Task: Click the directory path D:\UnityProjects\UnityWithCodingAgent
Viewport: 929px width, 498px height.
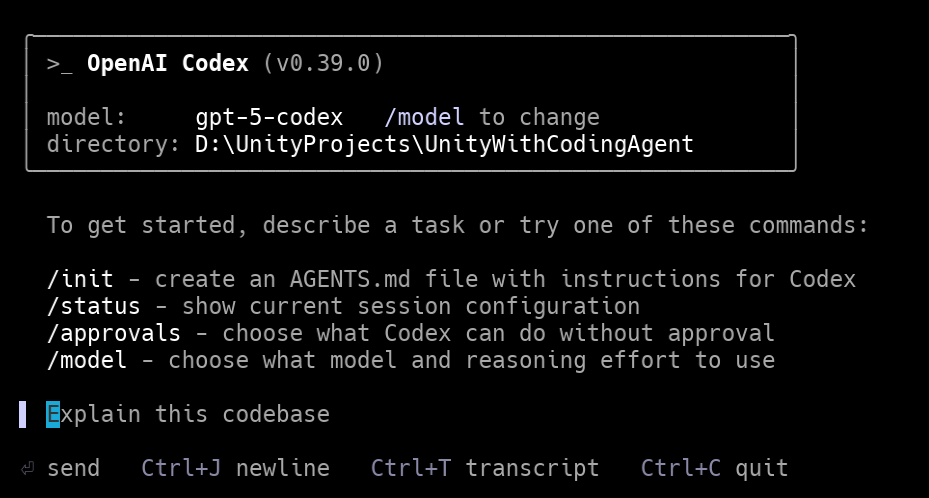Action: [444, 144]
